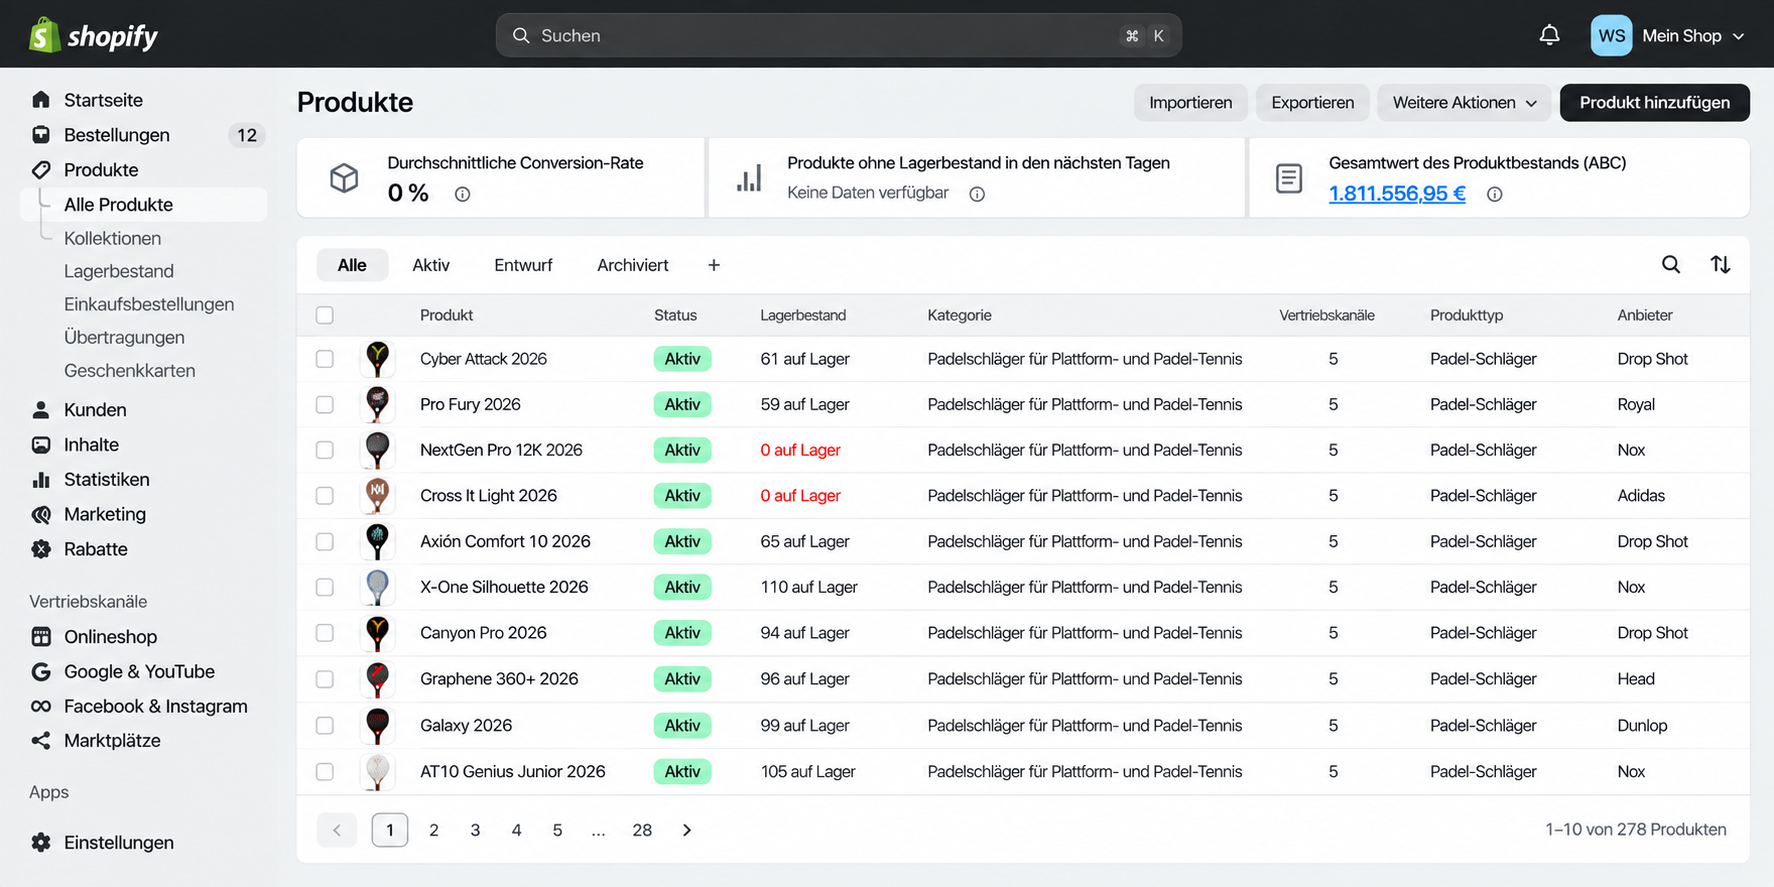This screenshot has height=887, width=1774.
Task: Open the Galaxy 2026 product thumbnail
Action: pyautogui.click(x=377, y=726)
